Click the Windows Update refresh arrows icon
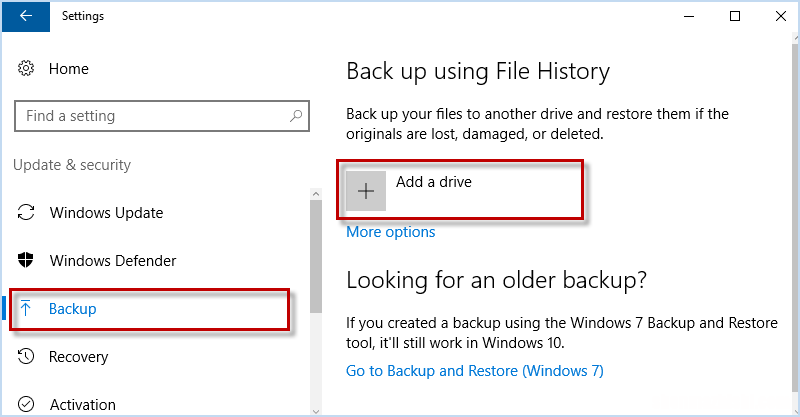800x417 pixels. tap(26, 212)
